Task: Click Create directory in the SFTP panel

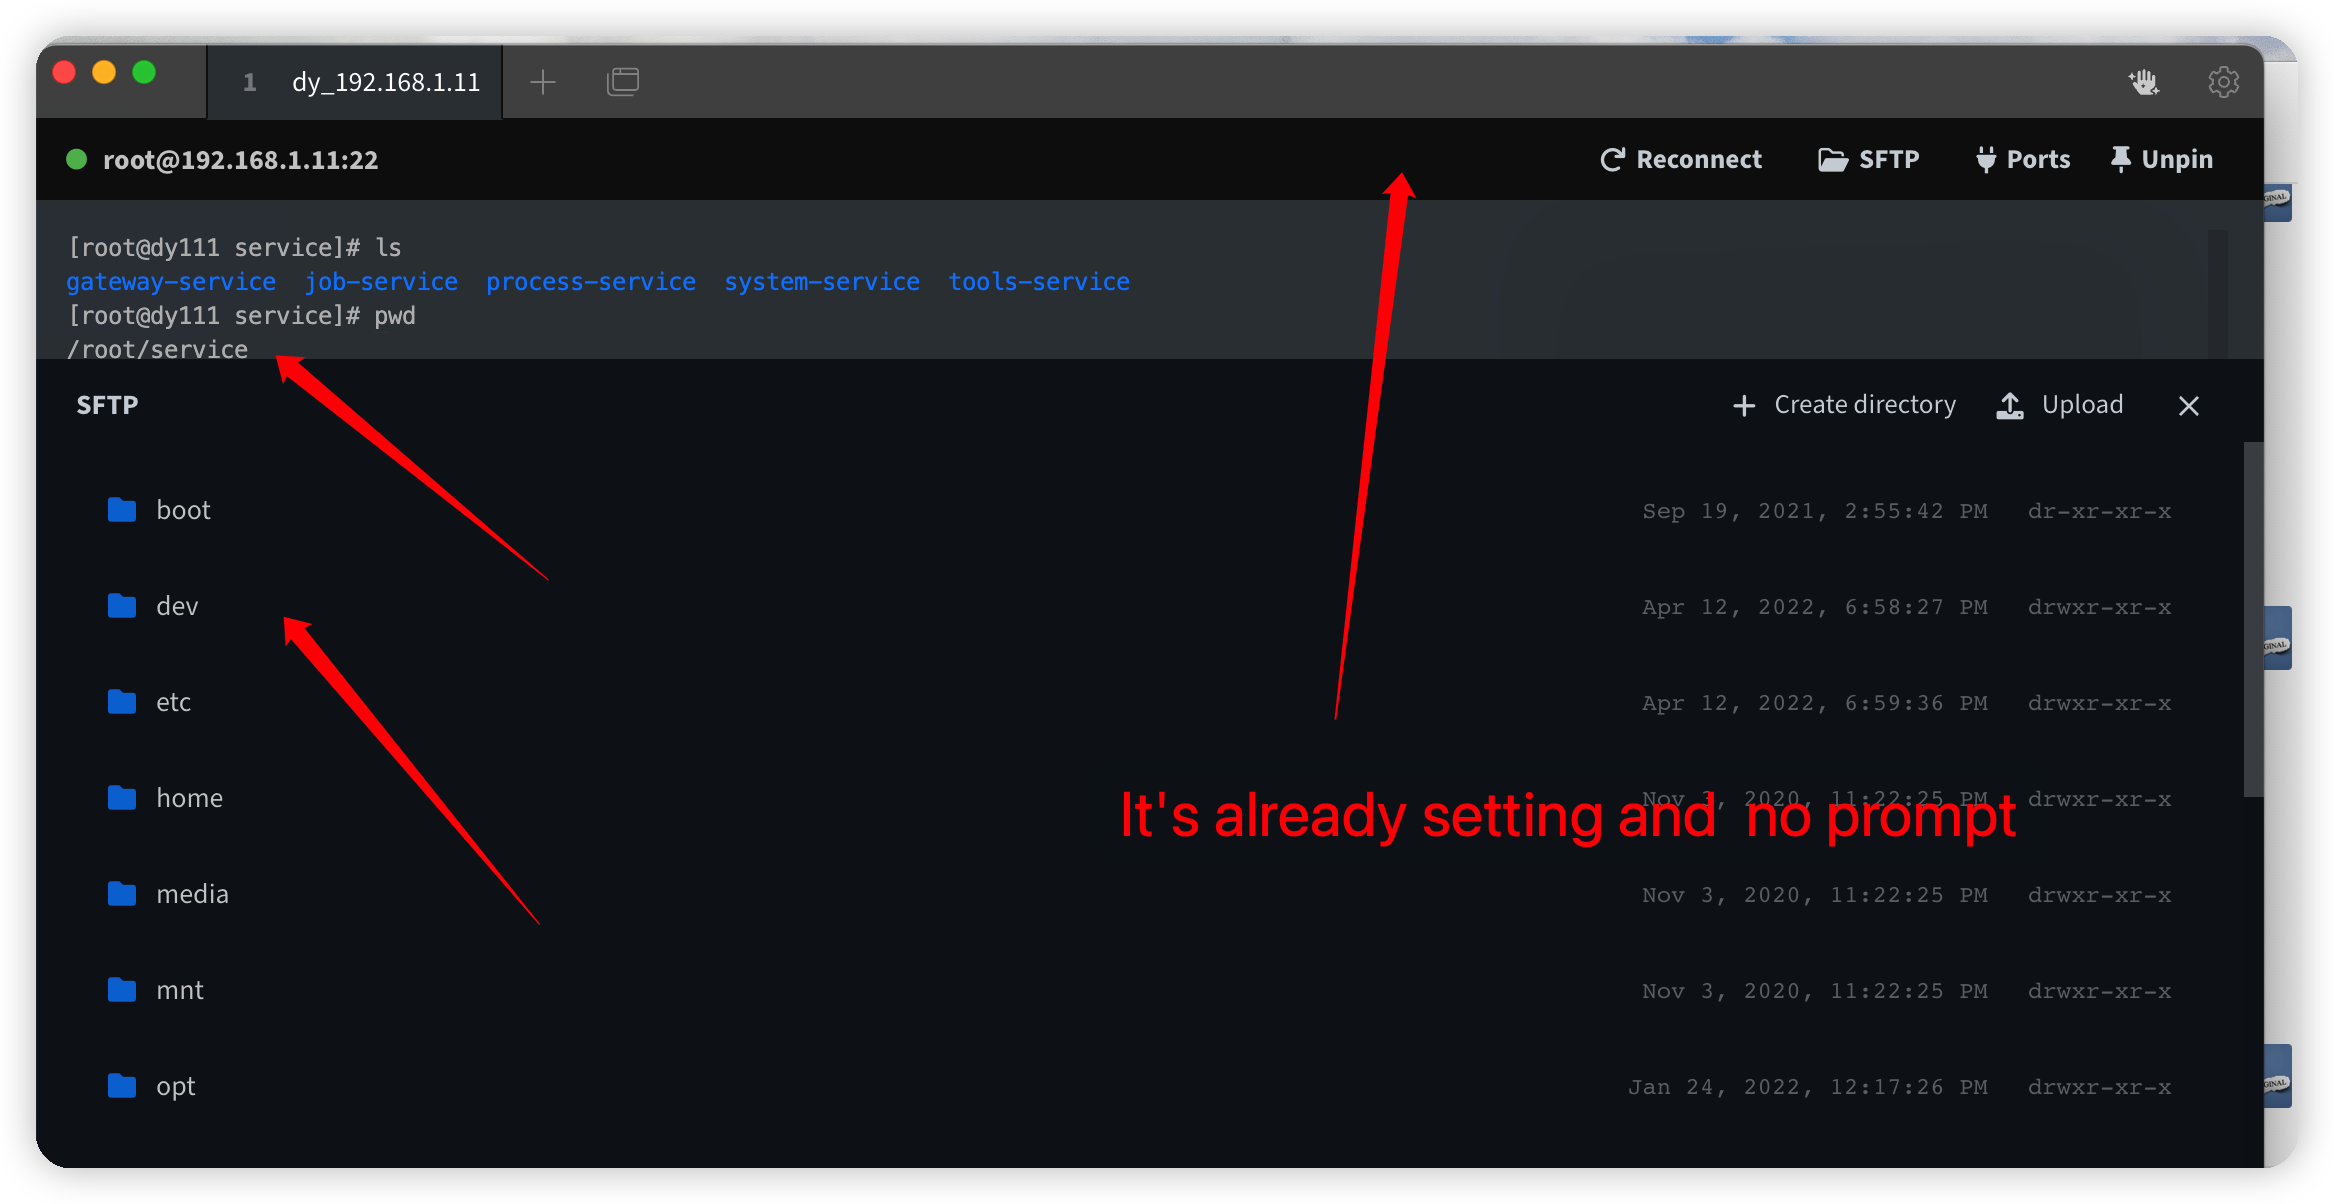Action: point(1844,405)
